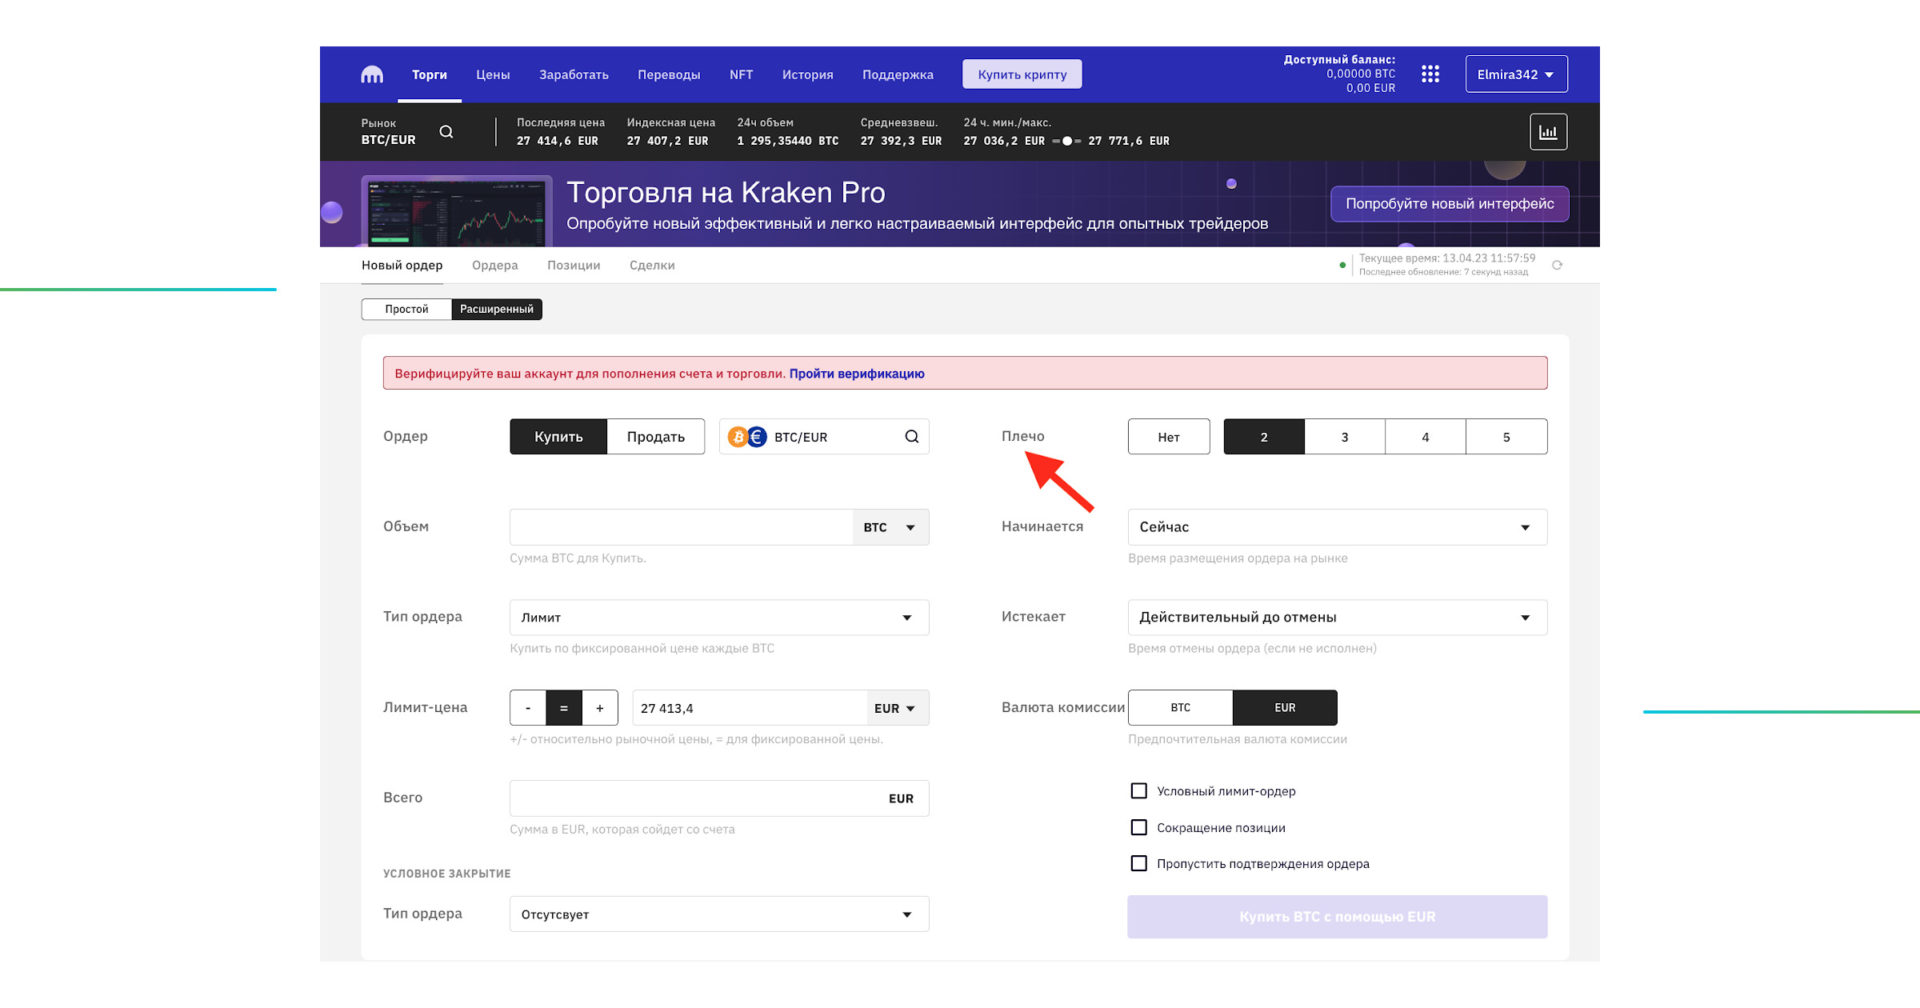
Task: Open the История menu item
Action: click(x=807, y=74)
